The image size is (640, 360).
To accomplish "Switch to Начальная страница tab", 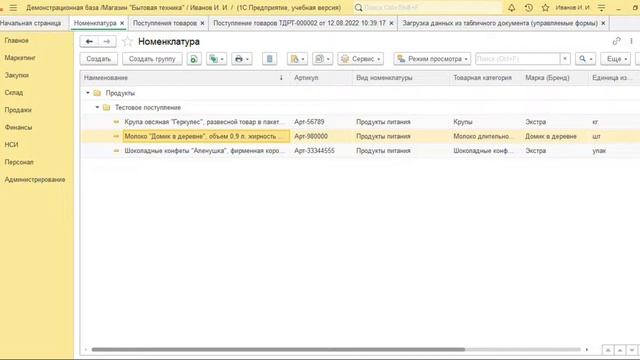I will pyautogui.click(x=31, y=23).
